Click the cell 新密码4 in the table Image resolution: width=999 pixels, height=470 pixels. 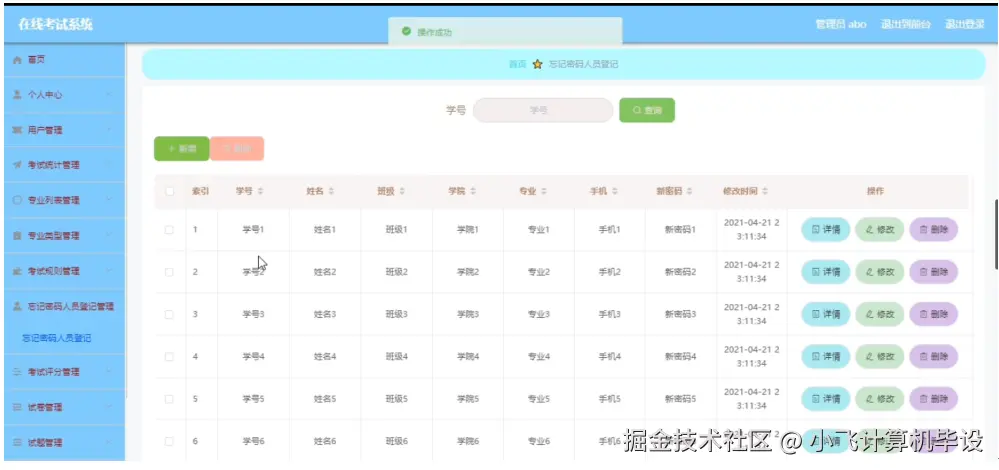tap(680, 357)
